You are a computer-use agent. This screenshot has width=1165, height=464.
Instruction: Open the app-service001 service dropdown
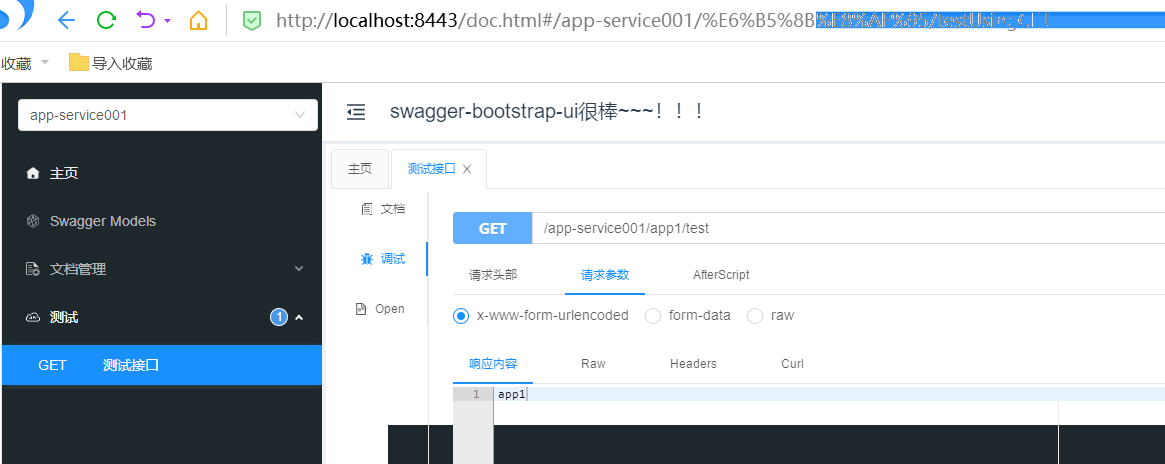[167, 115]
